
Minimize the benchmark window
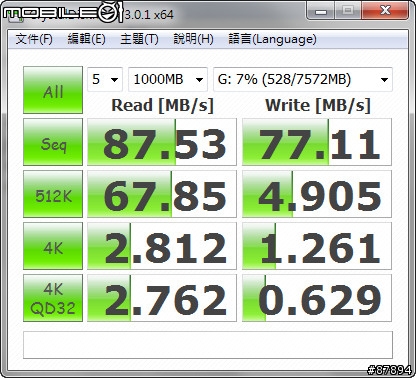(321, 11)
